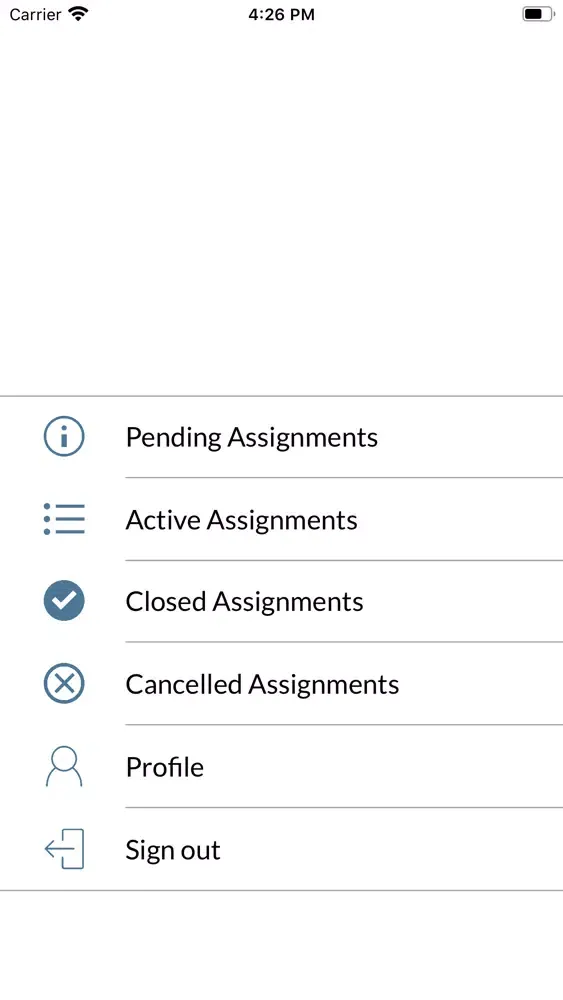
Task: Click the battery indicator in status bar
Action: click(538, 14)
